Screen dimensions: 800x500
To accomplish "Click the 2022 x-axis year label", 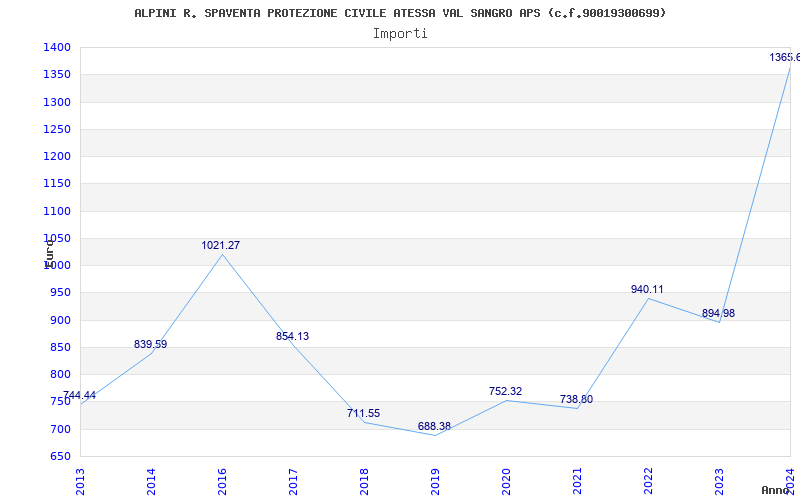I will pyautogui.click(x=648, y=482).
